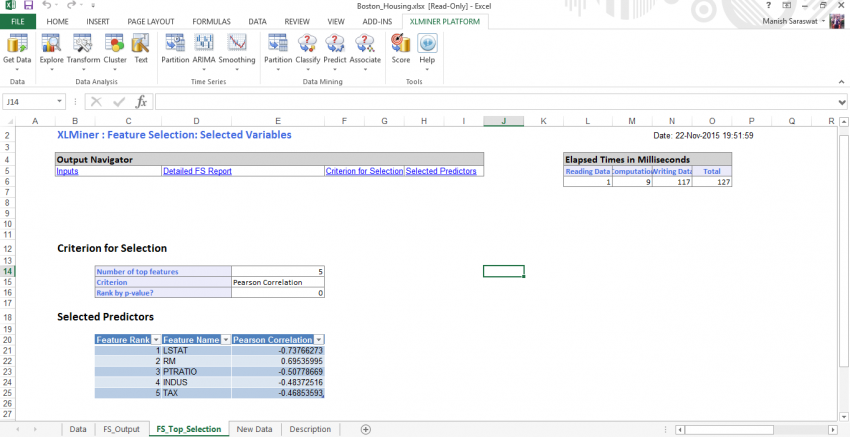
Task: Switch to the FS_Output sheet tab
Action: pyautogui.click(x=121, y=429)
